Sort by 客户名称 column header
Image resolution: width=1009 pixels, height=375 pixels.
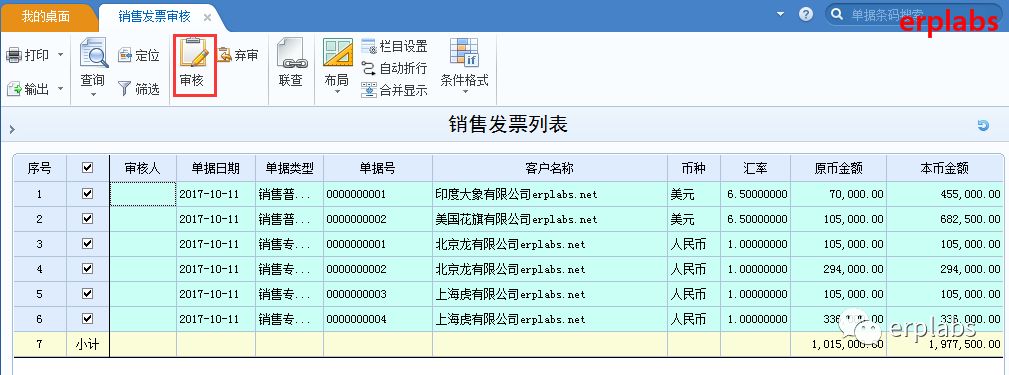pos(550,169)
